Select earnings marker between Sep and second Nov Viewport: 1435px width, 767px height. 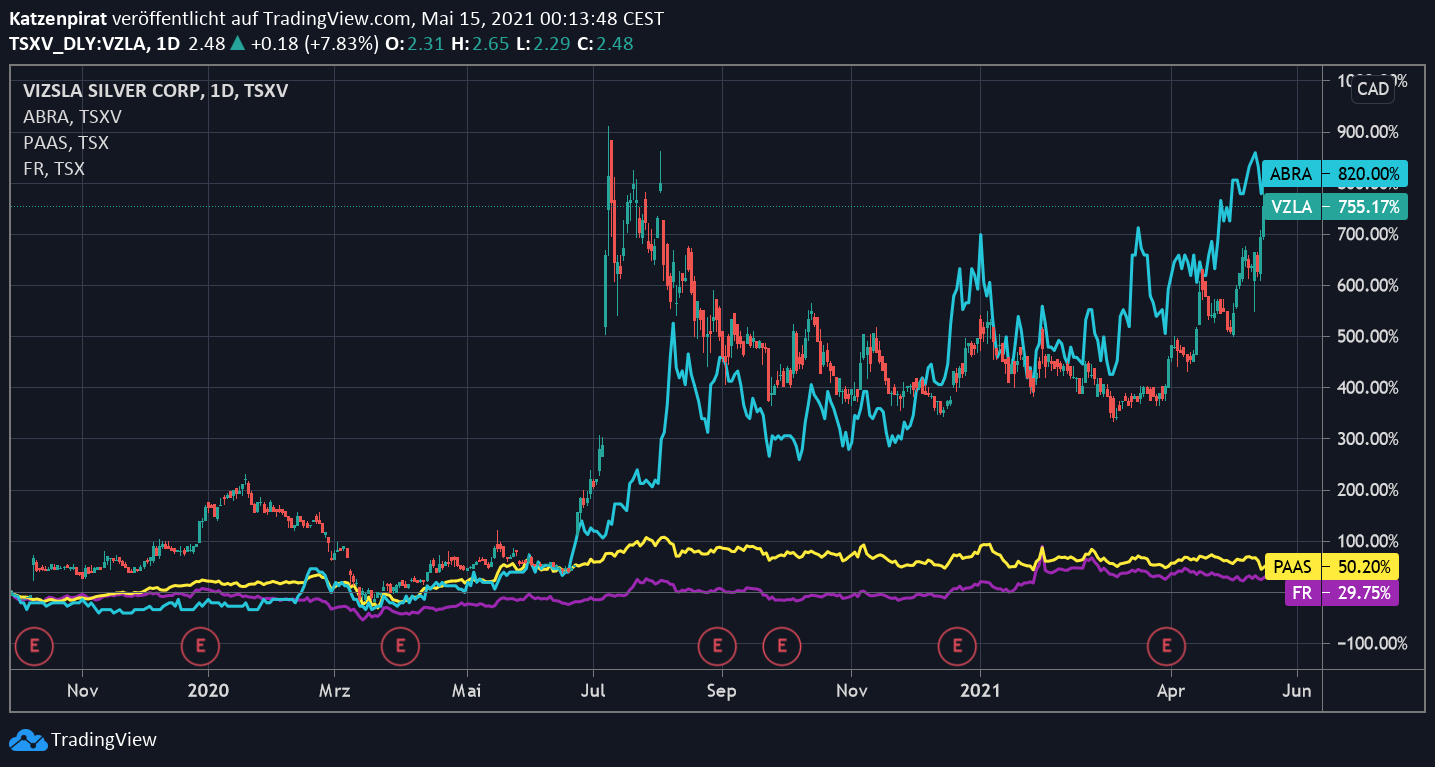click(x=782, y=645)
